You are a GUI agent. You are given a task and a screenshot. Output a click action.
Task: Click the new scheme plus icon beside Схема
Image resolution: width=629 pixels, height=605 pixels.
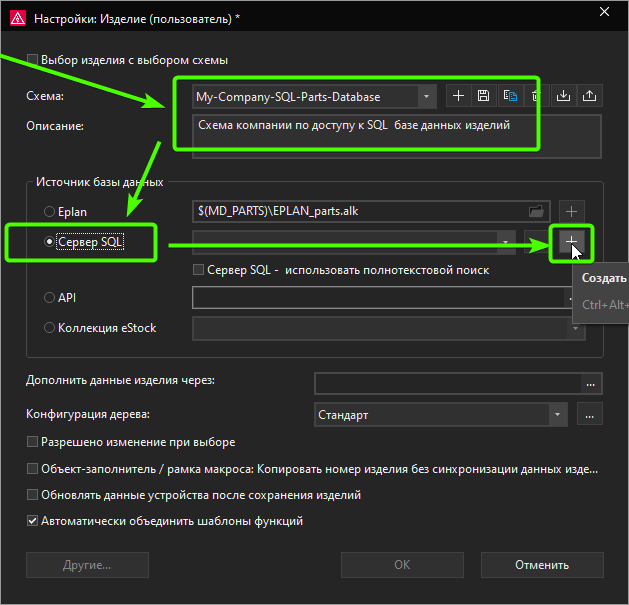click(459, 96)
